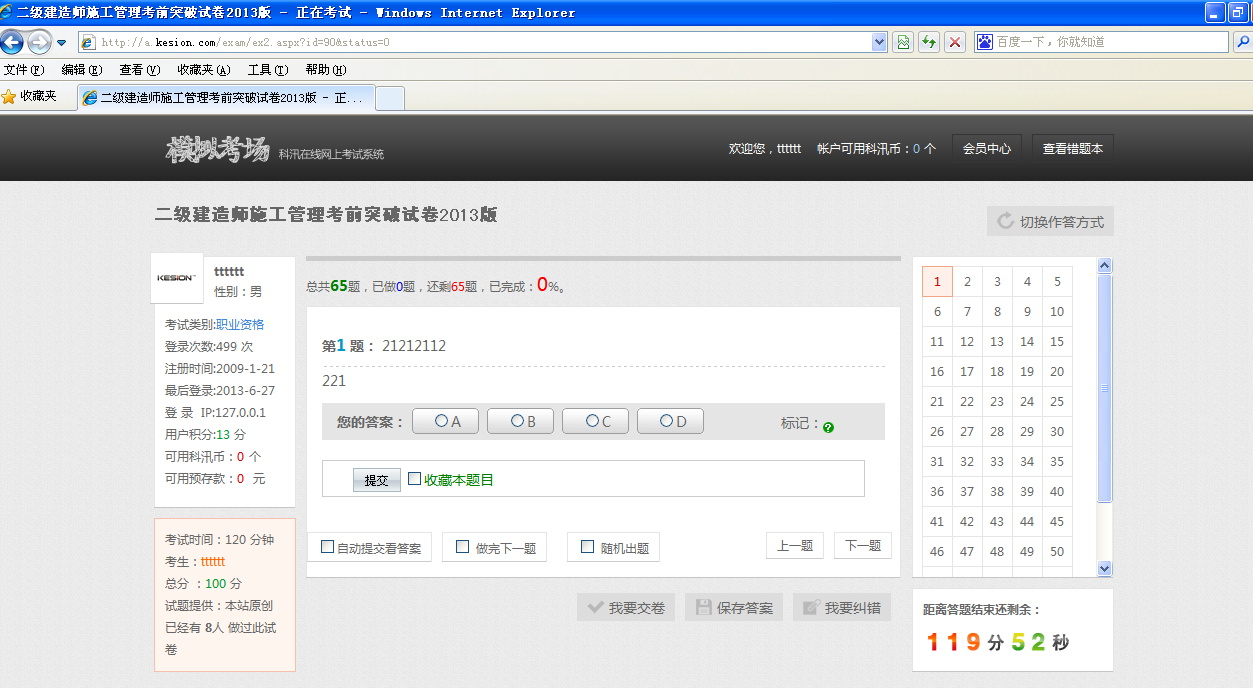Click the Stop loading red X icon
The height and width of the screenshot is (688, 1253).
[x=955, y=42]
